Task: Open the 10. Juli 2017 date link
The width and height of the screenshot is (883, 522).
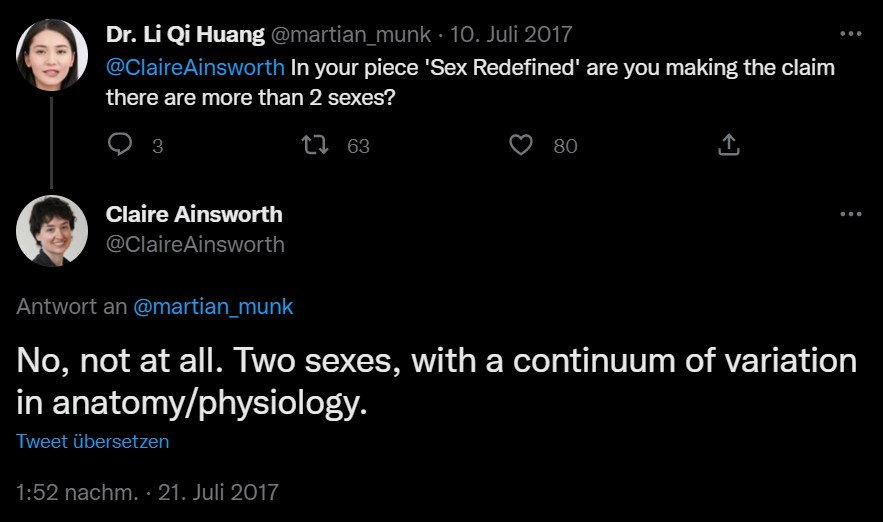Action: [x=511, y=35]
